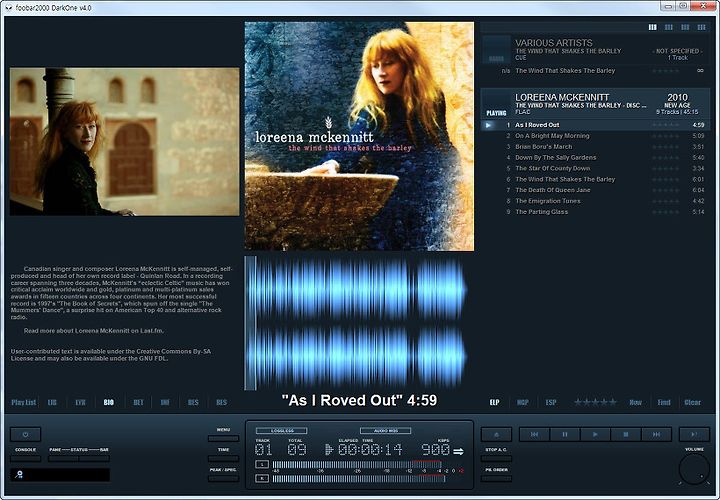The height and width of the screenshot is (500, 720).
Task: Select track As I Roved Out
Action: tap(595, 125)
